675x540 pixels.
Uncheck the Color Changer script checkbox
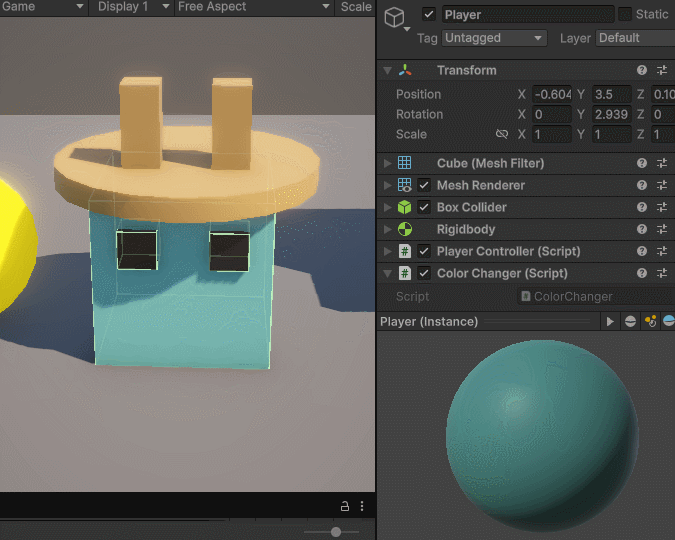[424, 274]
